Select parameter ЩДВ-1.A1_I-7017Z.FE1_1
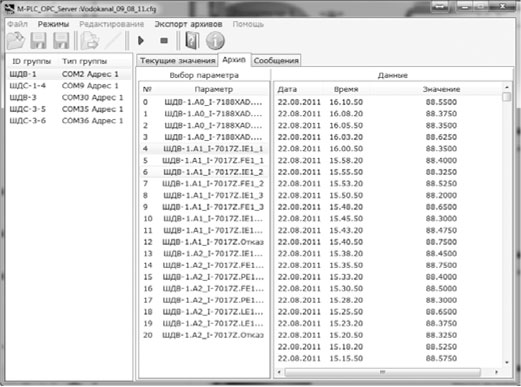Viewport: 521px width, 387px height. tap(204, 160)
